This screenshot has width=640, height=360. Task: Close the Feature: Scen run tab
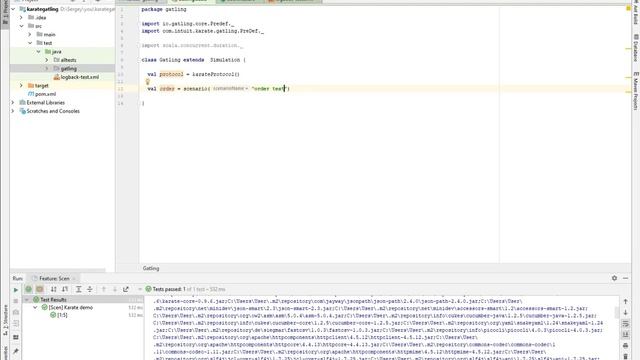point(74,278)
